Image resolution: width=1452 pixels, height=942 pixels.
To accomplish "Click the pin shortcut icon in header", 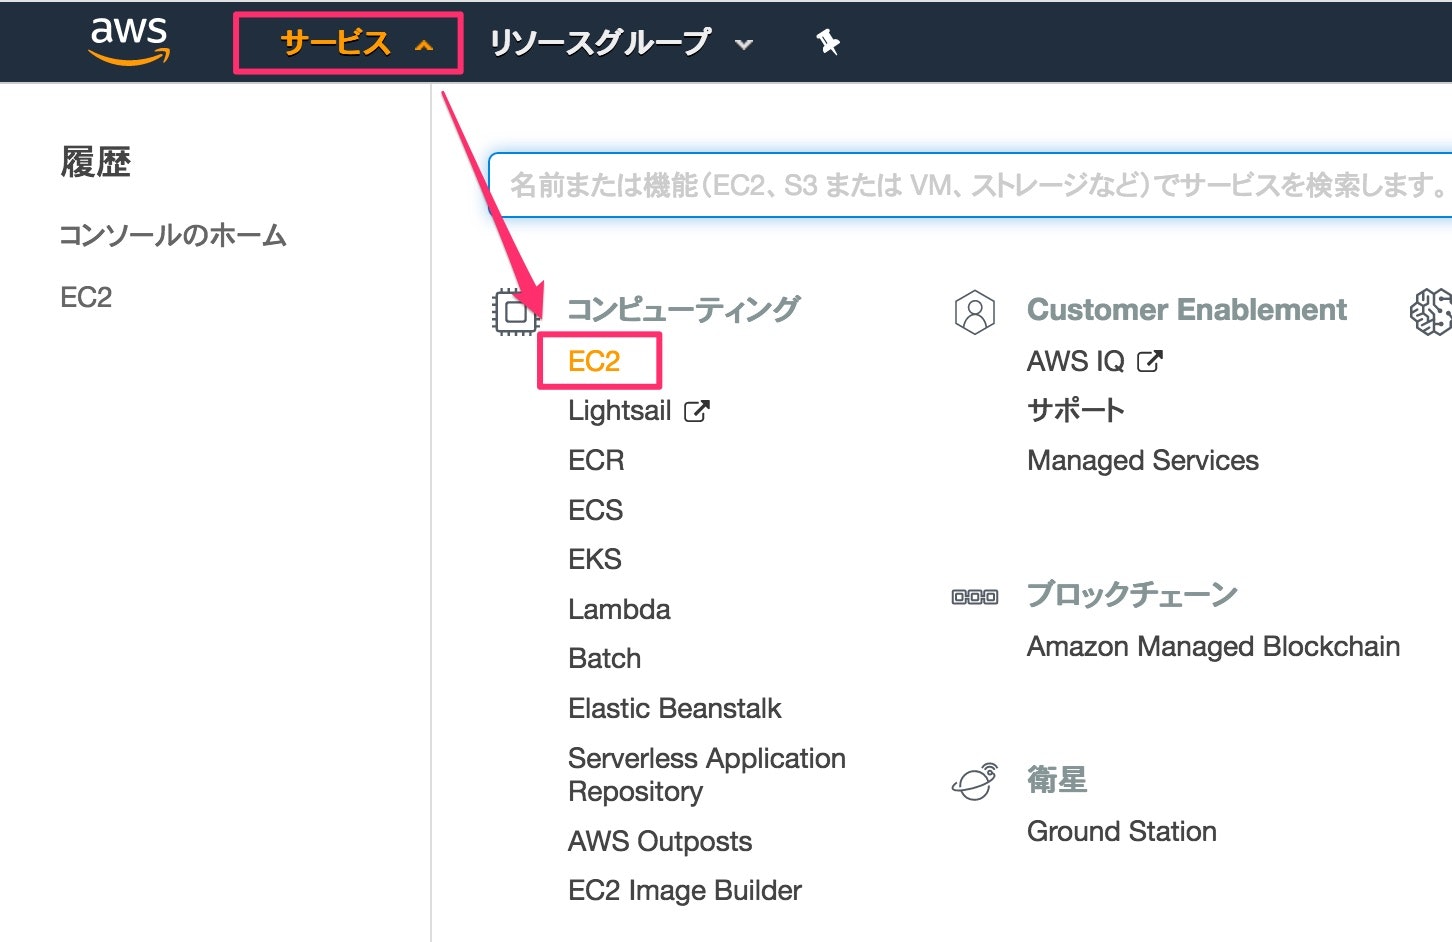I will [x=828, y=42].
